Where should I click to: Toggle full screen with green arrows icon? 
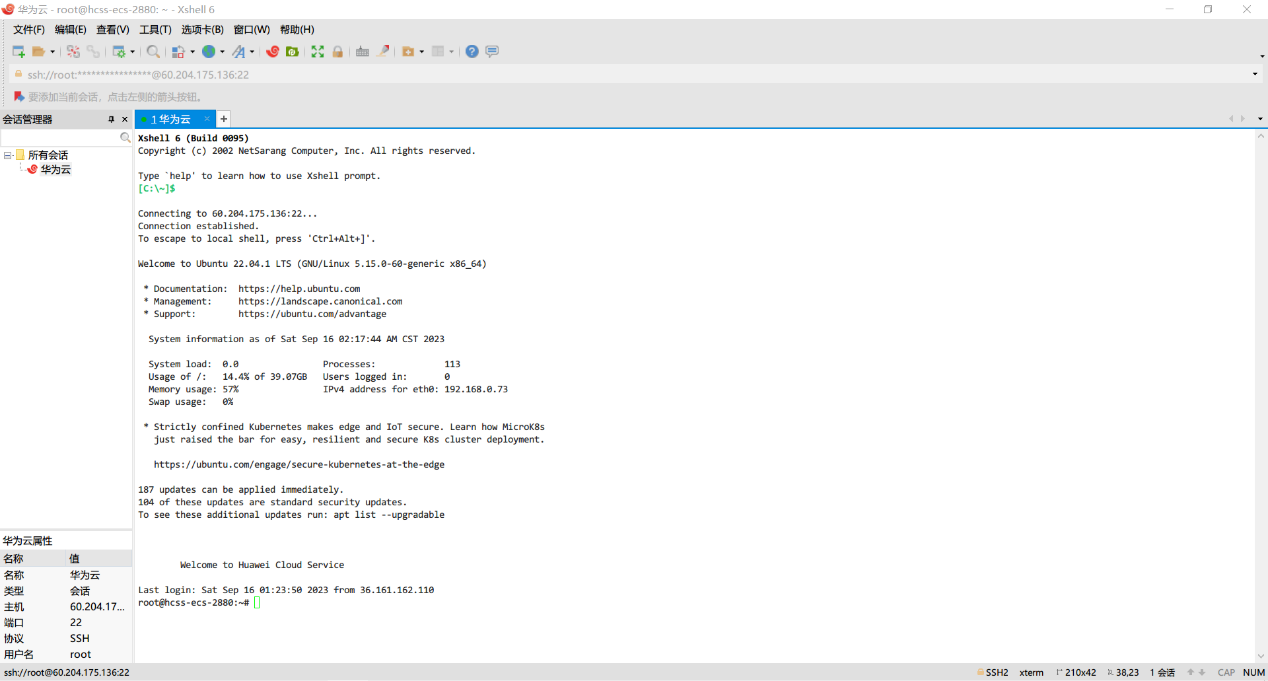[318, 51]
